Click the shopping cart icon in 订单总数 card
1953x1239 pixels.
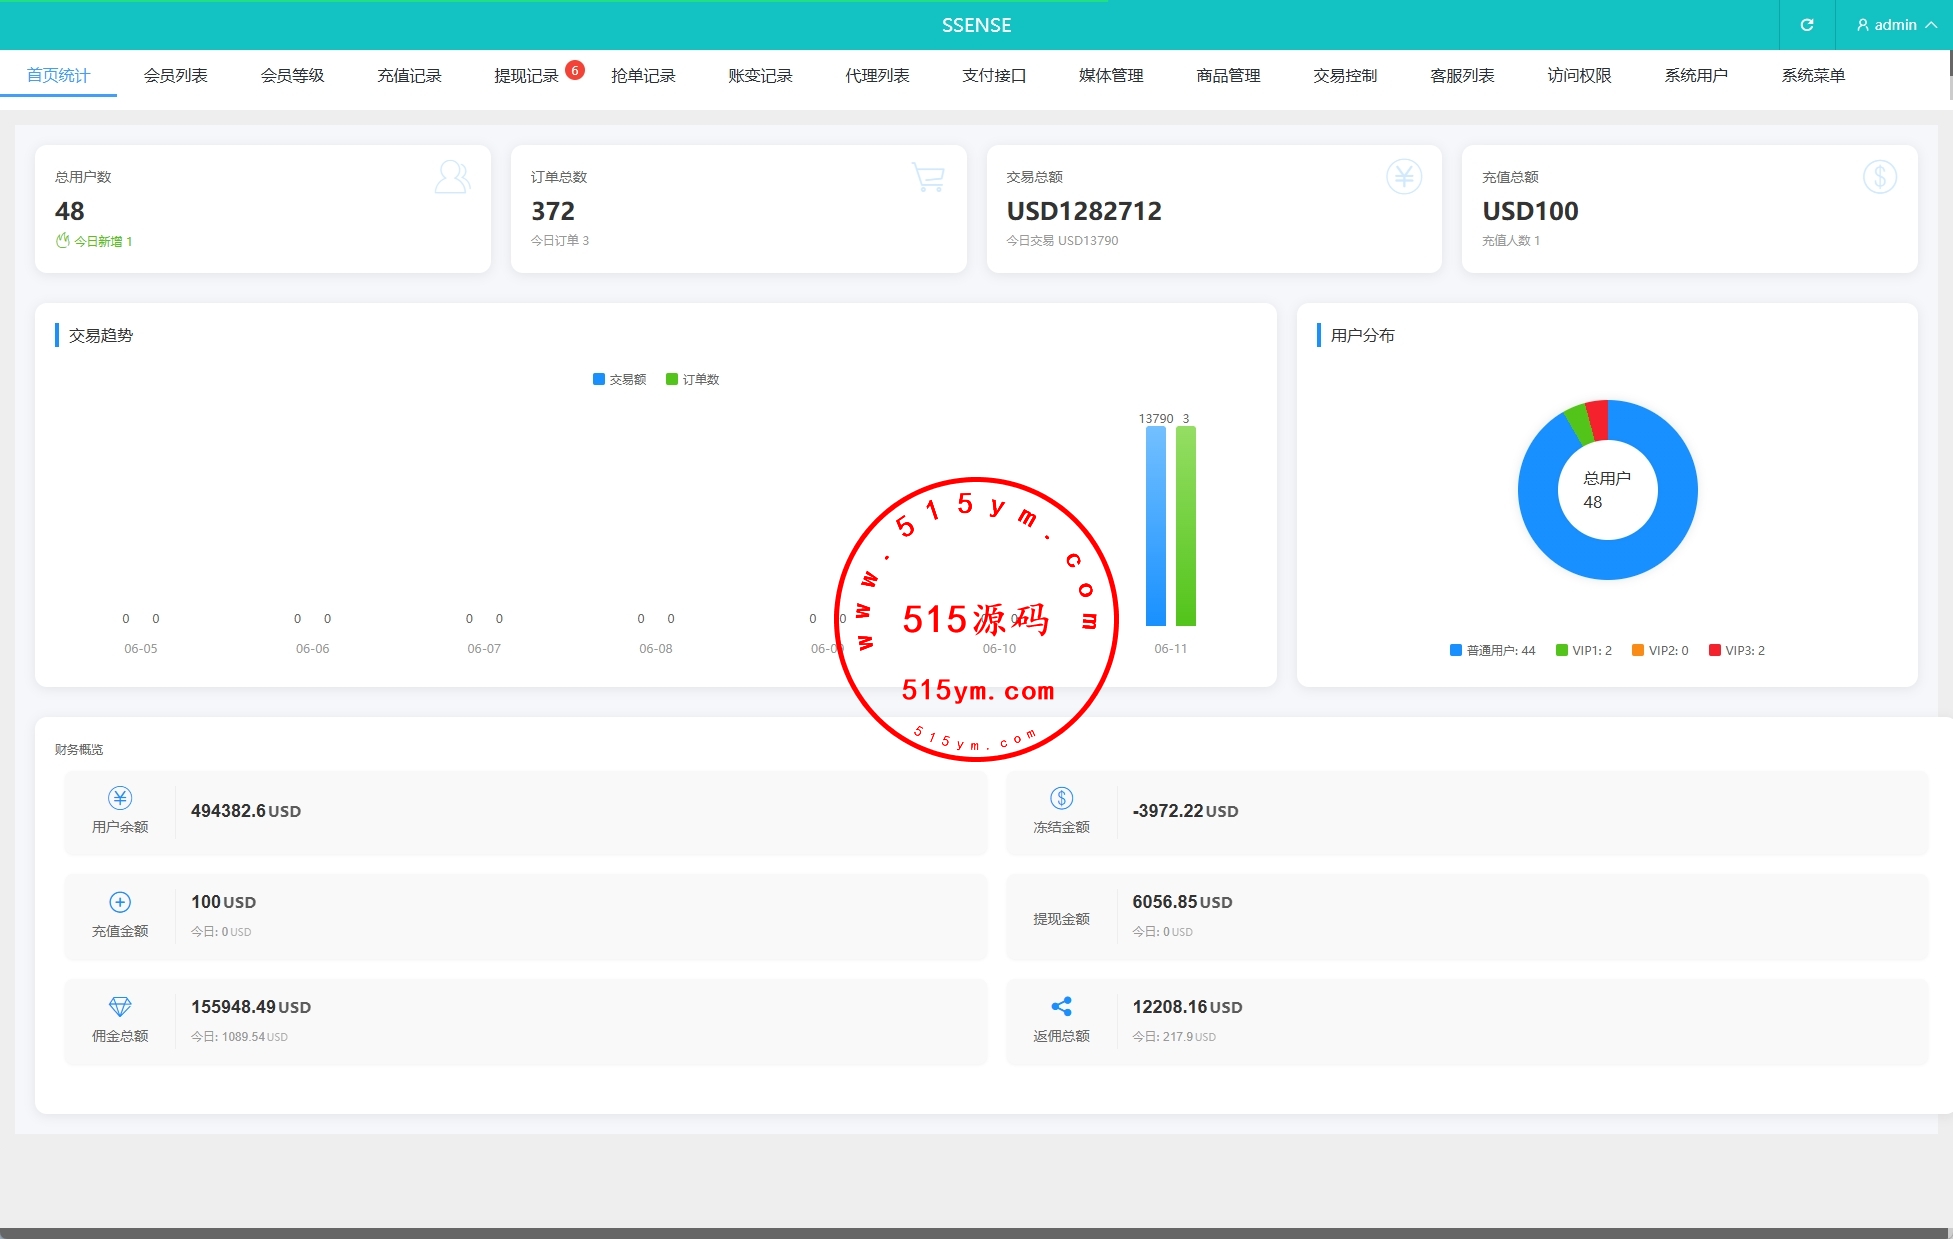pos(928,177)
